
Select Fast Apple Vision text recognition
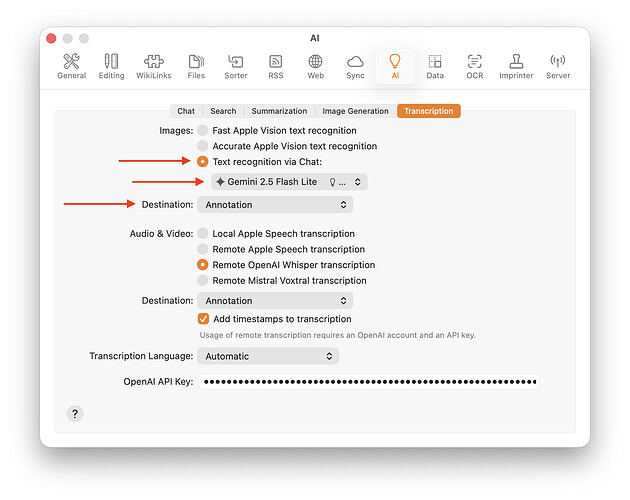(x=202, y=130)
